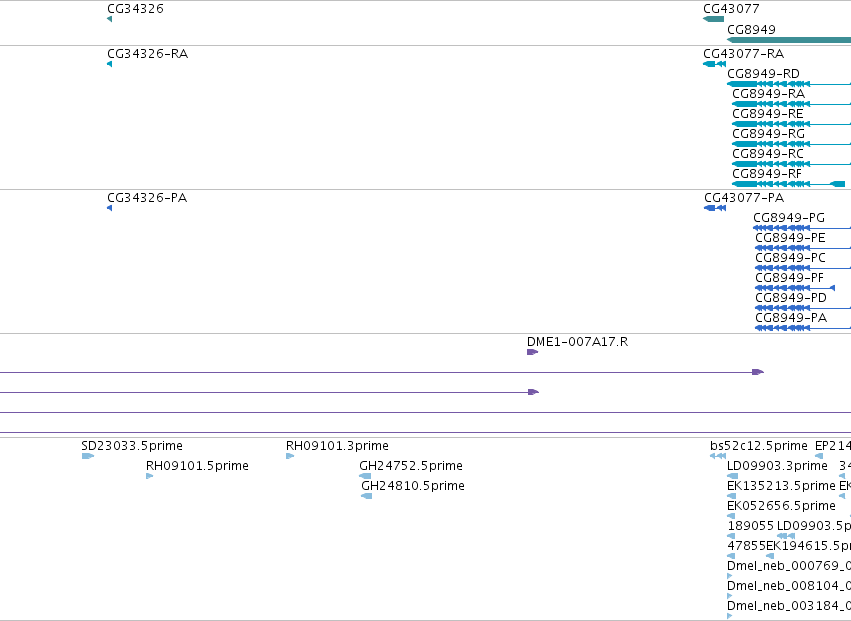Open the CG8949-RA transcript label

point(769,94)
